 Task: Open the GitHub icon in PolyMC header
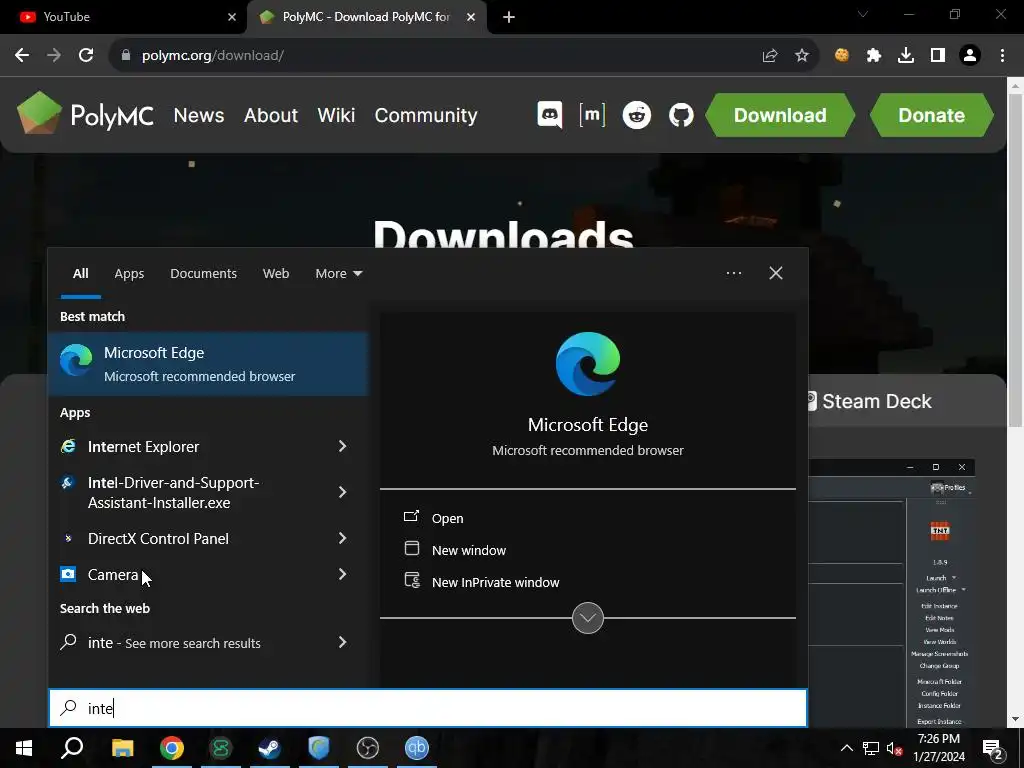[681, 116]
